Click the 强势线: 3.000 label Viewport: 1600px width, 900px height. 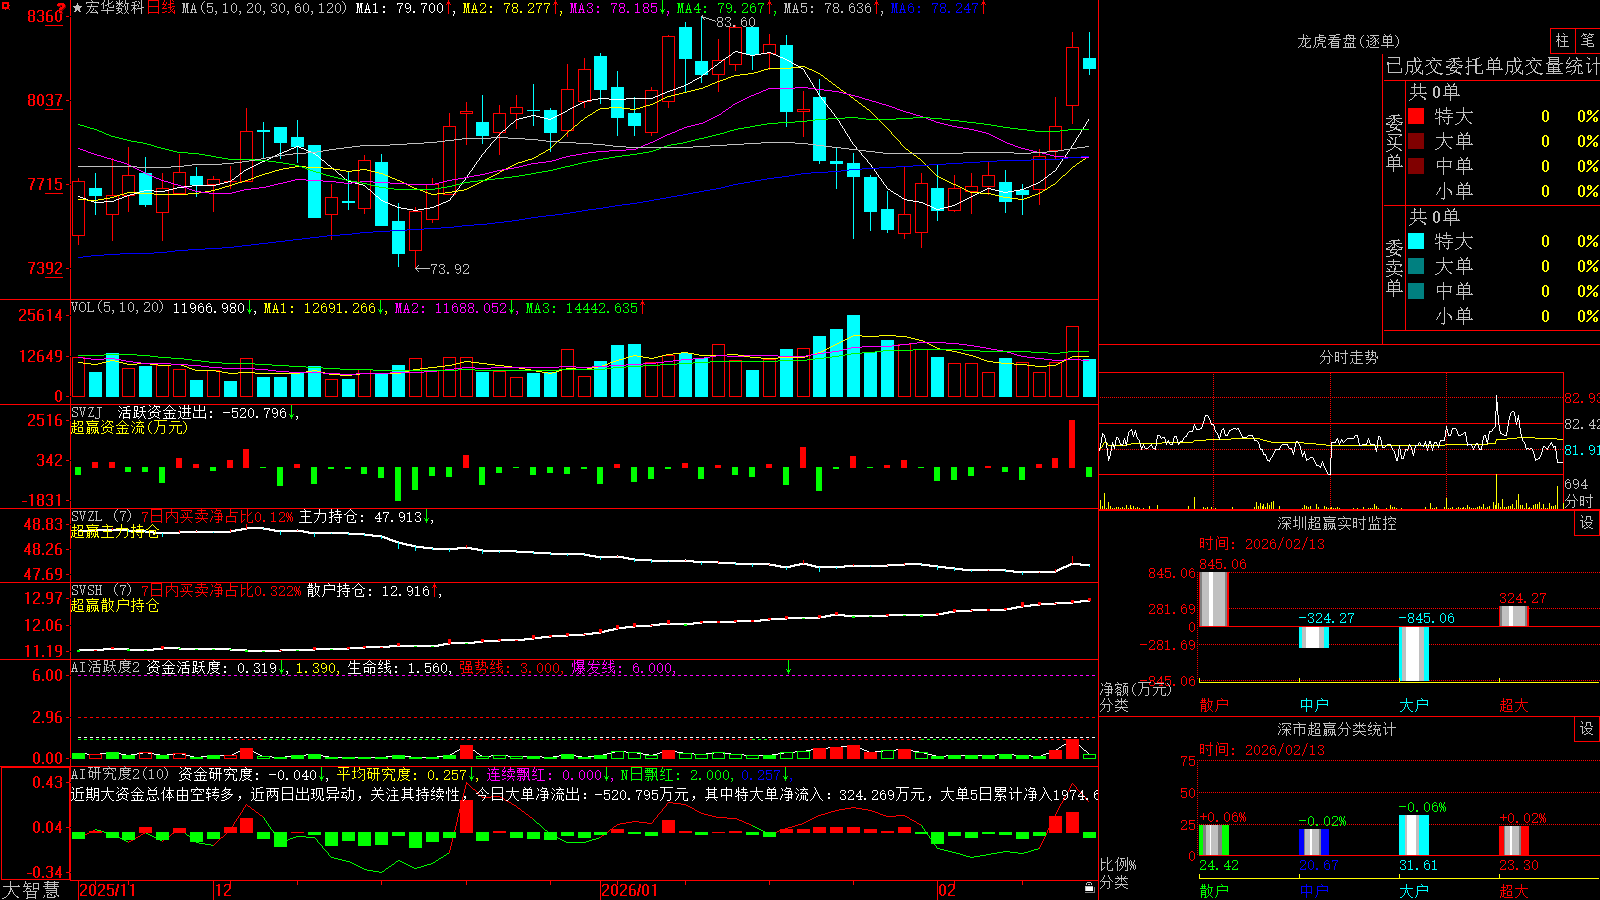pyautogui.click(x=510, y=667)
